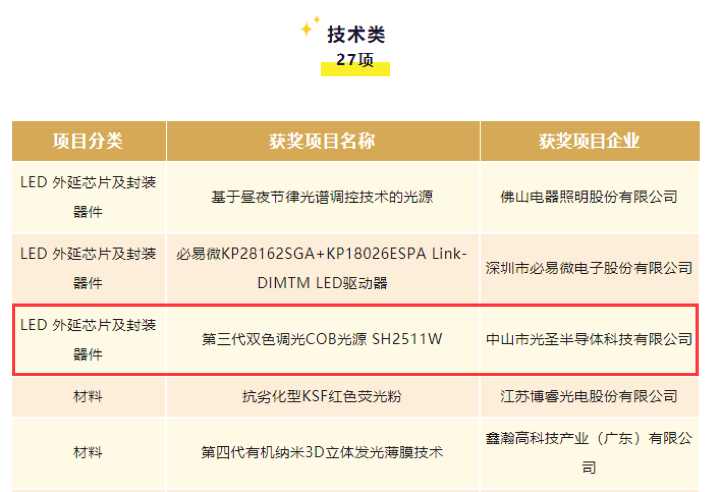Click 江苏博睿光电股份有限公司 cell

pos(590,396)
